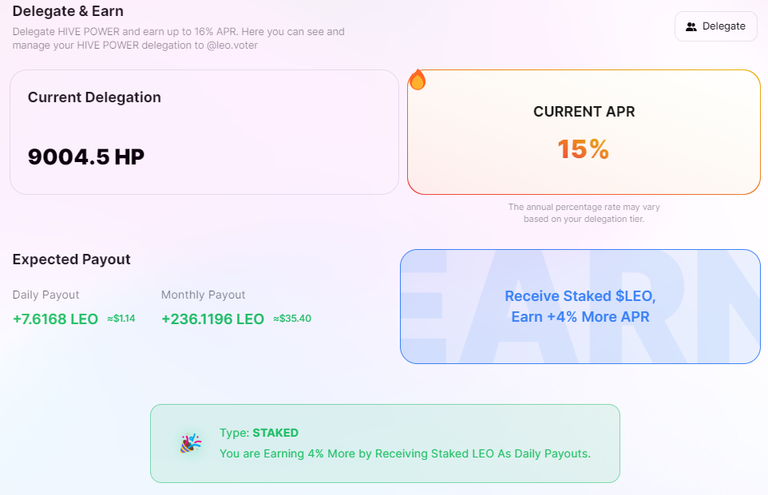Select the Current Delegation card
The height and width of the screenshot is (495, 768).
click(x=204, y=132)
